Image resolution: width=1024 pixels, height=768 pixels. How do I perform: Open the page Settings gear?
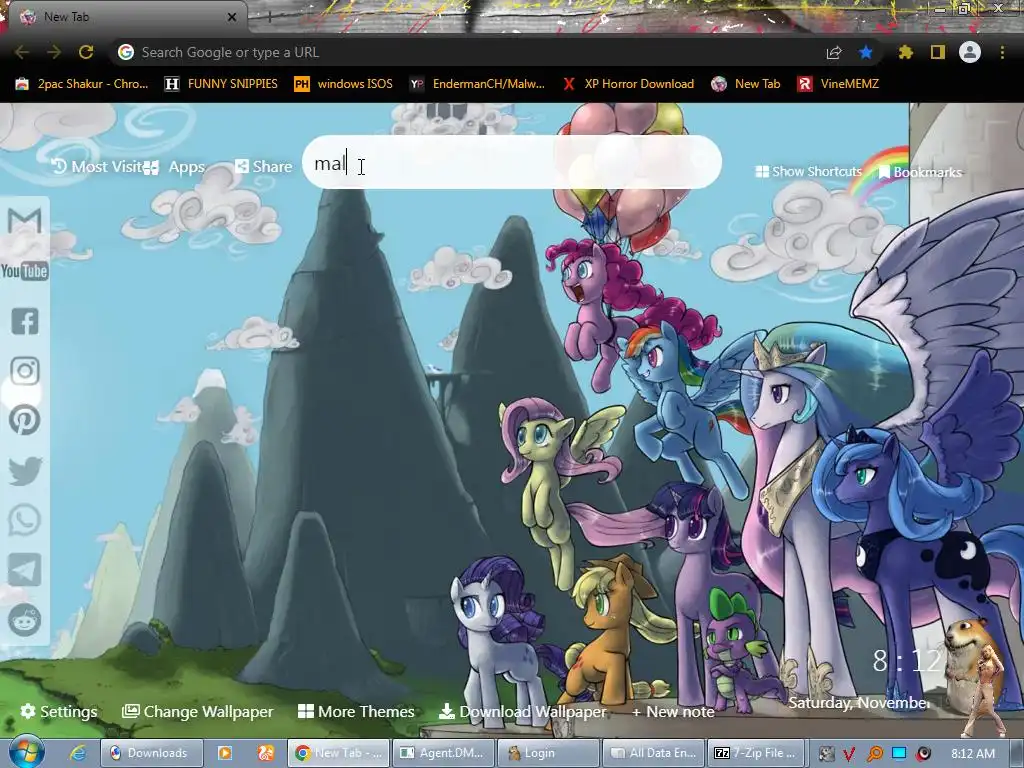[x=59, y=711]
